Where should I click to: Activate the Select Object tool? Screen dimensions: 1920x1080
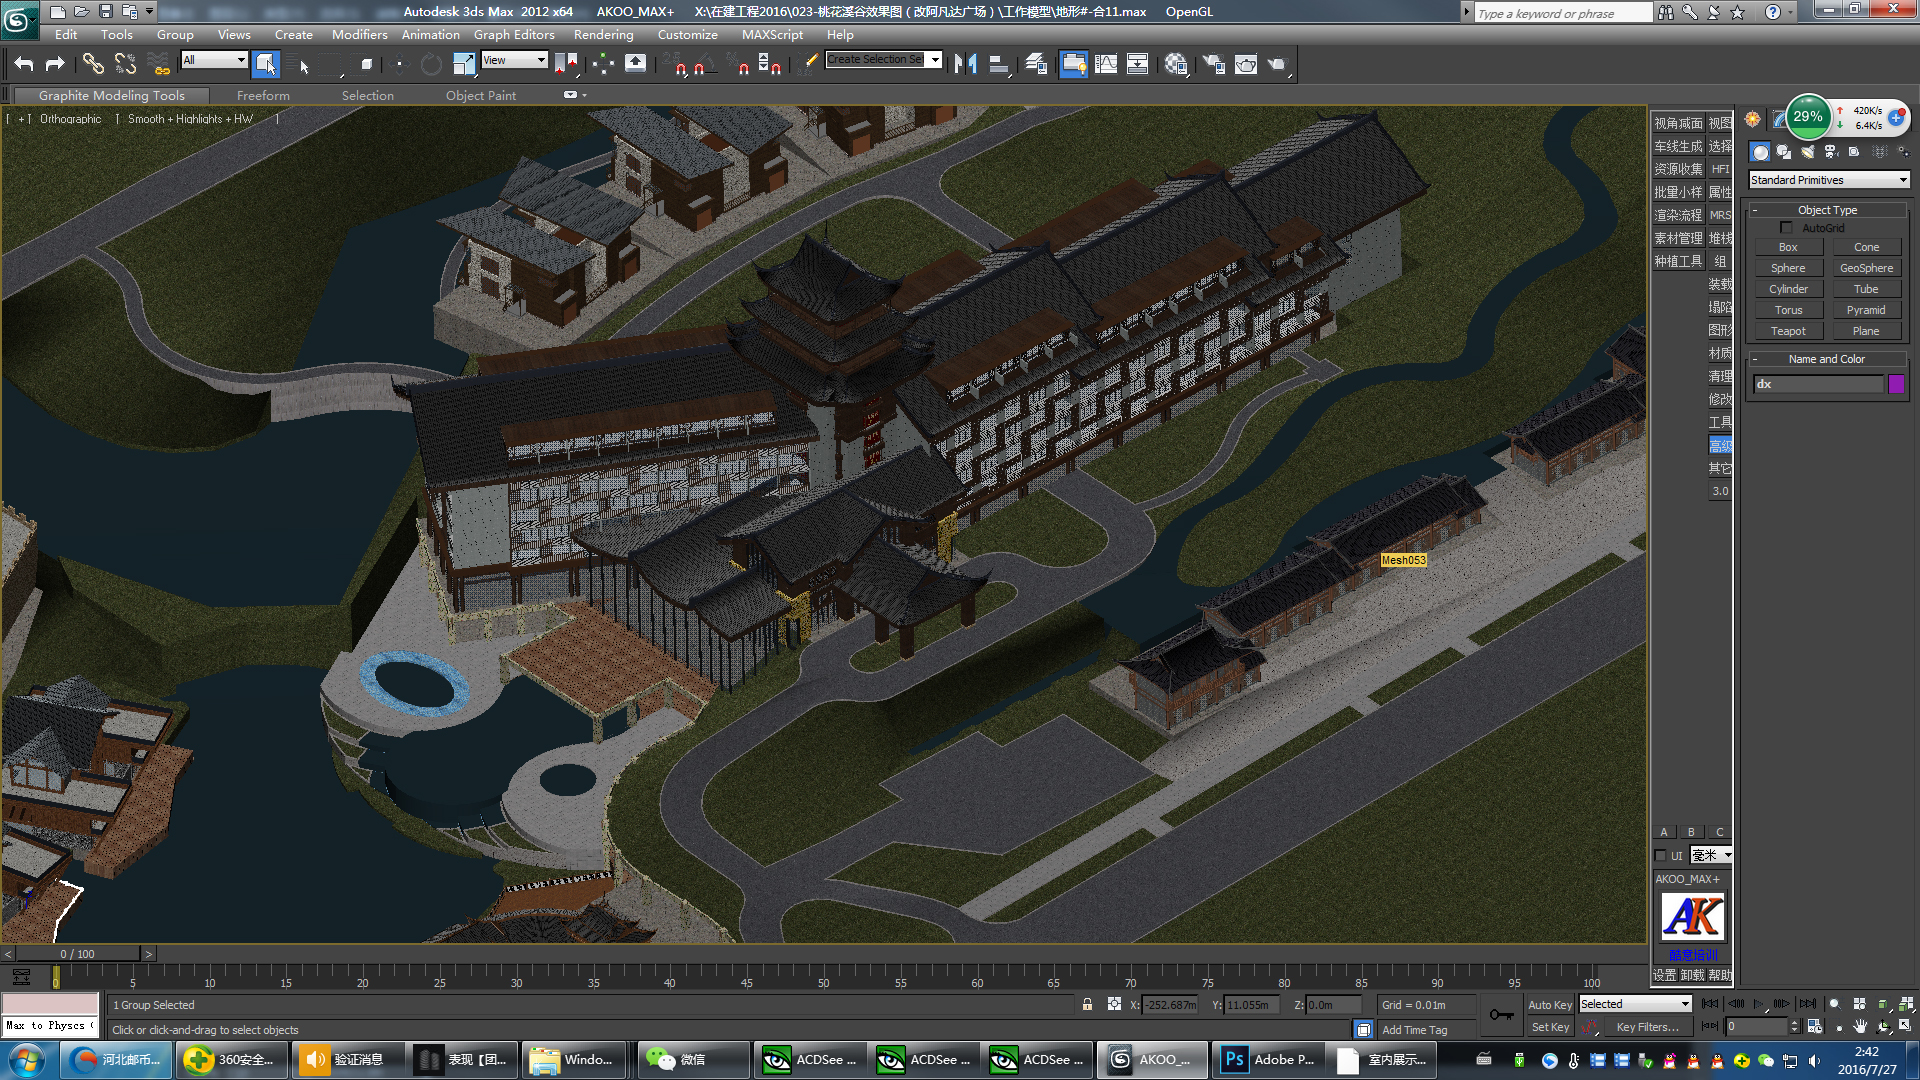265,64
